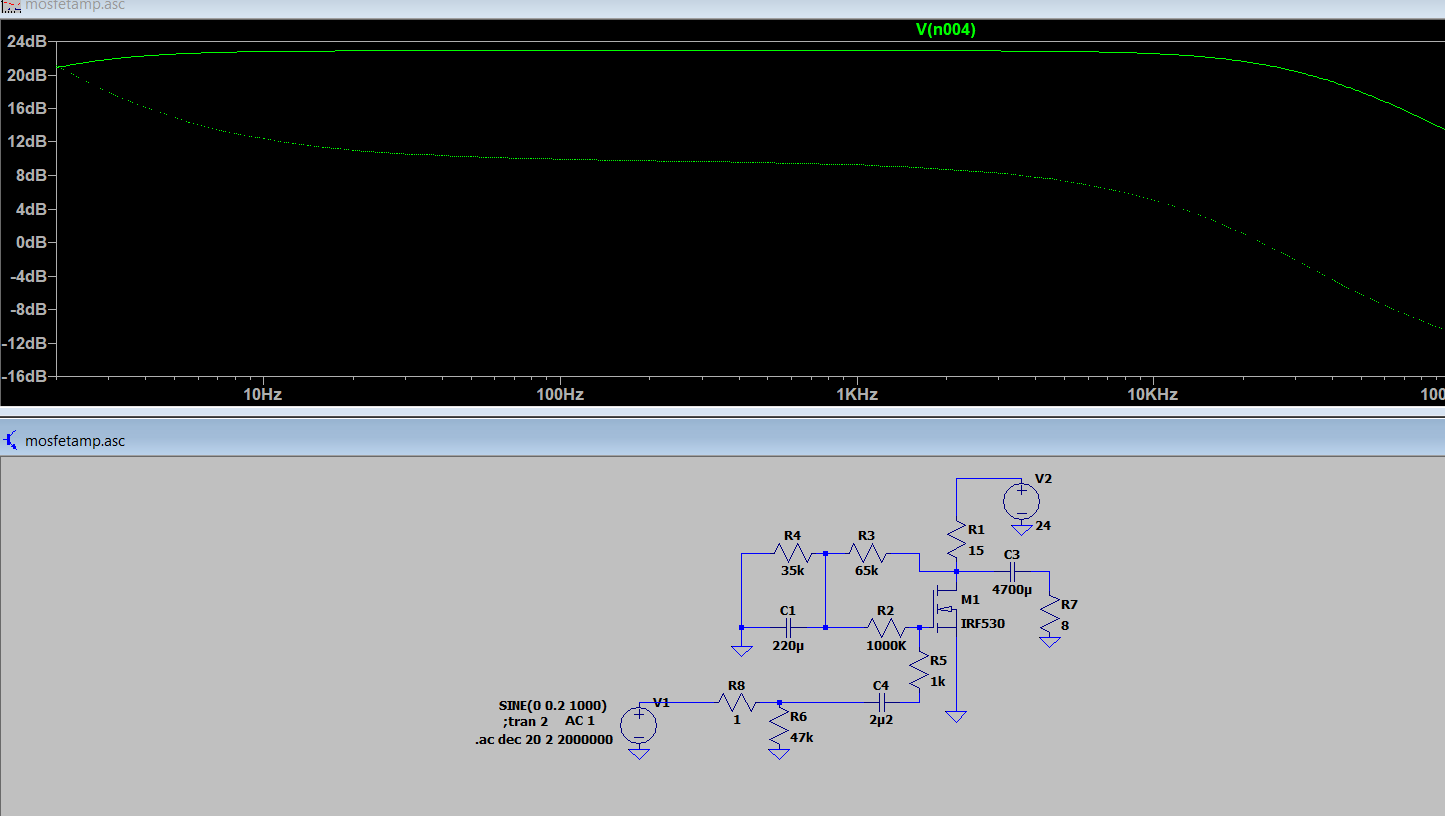The width and height of the screenshot is (1445, 816).
Task: Click the 1k value of R5
Action: tap(938, 680)
